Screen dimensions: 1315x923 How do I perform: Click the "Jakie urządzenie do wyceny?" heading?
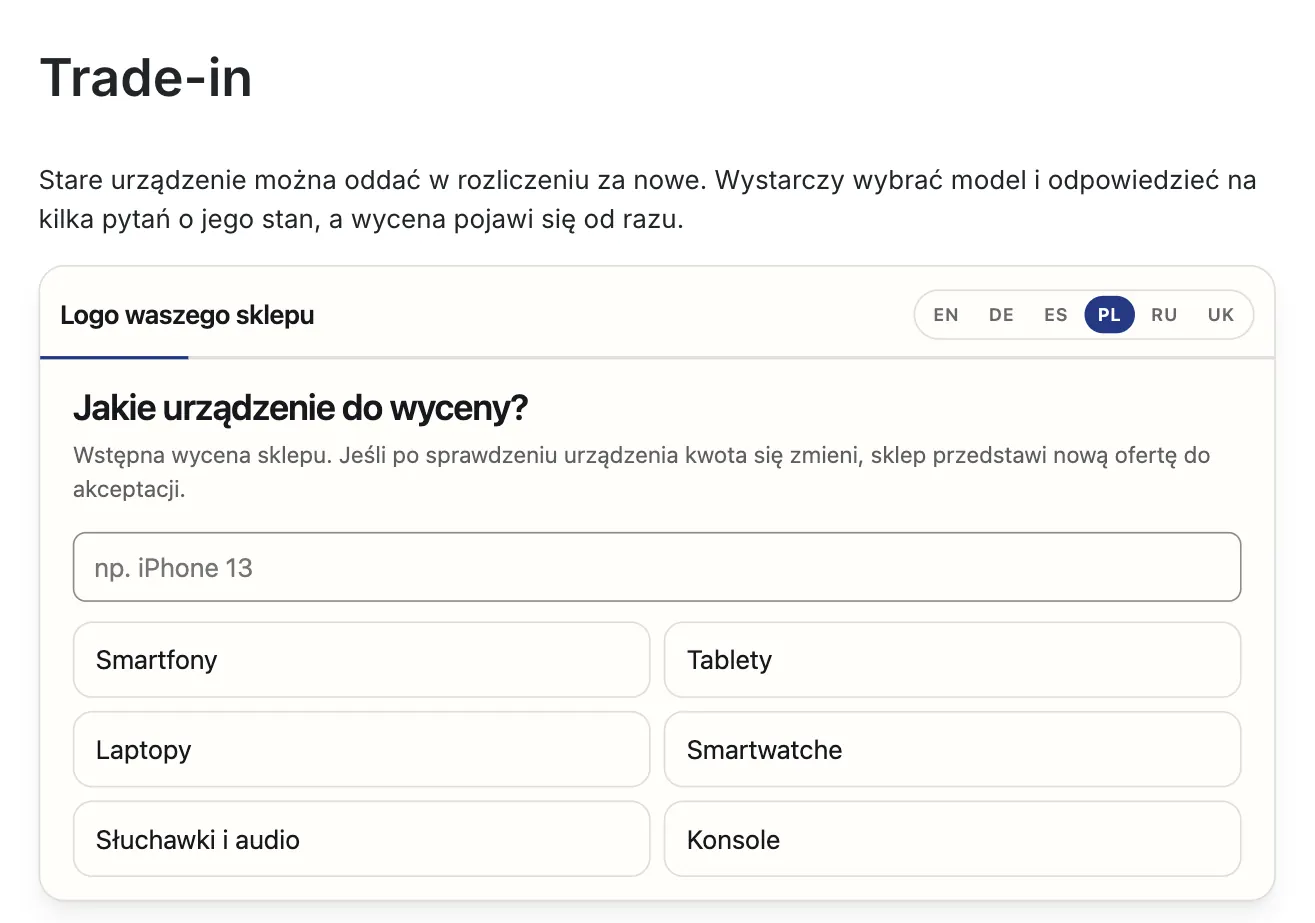(x=301, y=409)
